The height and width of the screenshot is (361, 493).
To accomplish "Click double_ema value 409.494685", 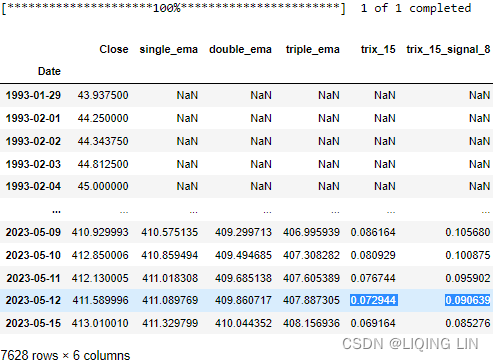I will tap(243, 255).
